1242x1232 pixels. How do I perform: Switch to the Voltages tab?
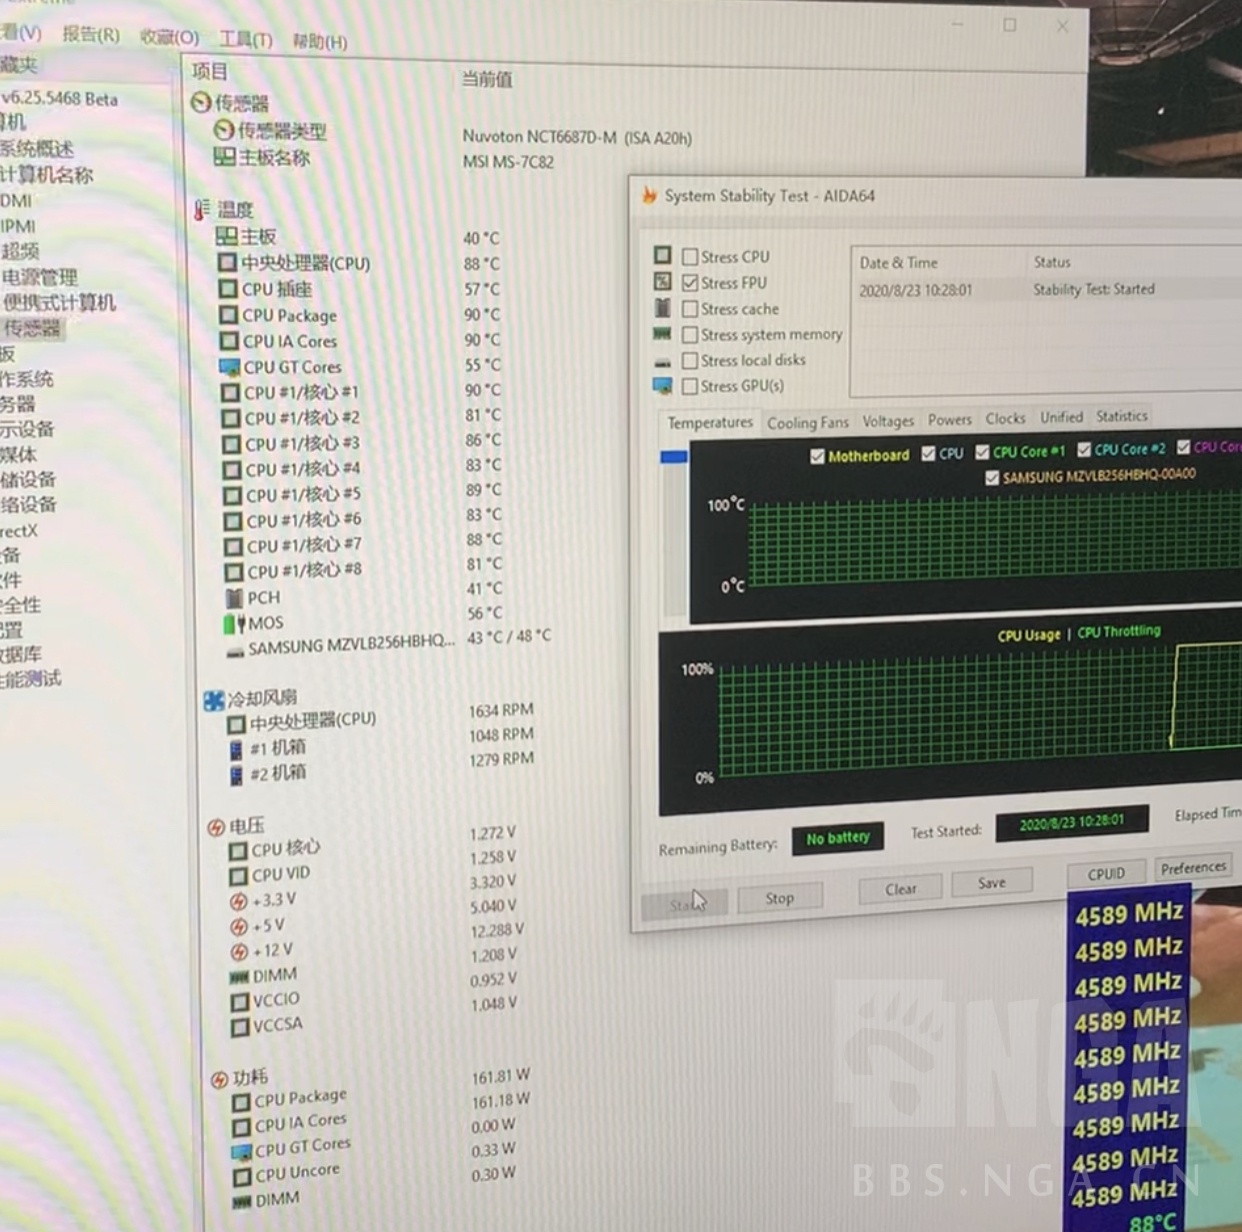887,421
